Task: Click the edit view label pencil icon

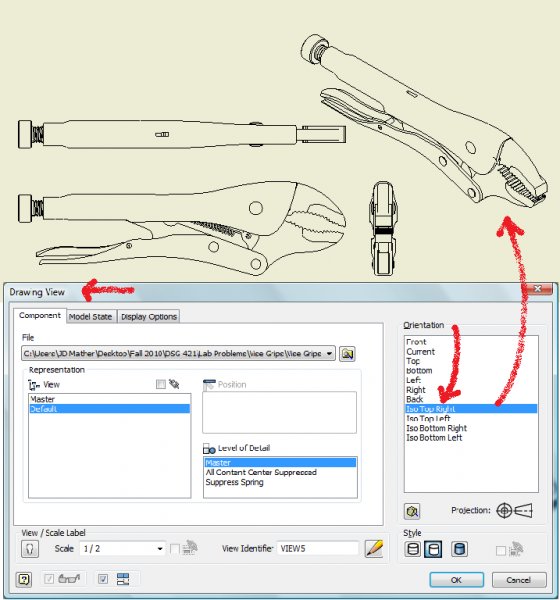Action: (x=374, y=549)
